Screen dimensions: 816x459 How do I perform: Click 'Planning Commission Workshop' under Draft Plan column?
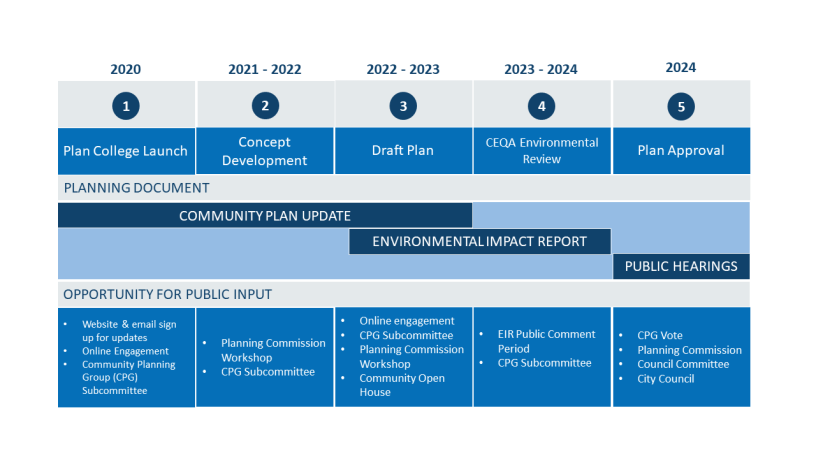[x=411, y=356]
